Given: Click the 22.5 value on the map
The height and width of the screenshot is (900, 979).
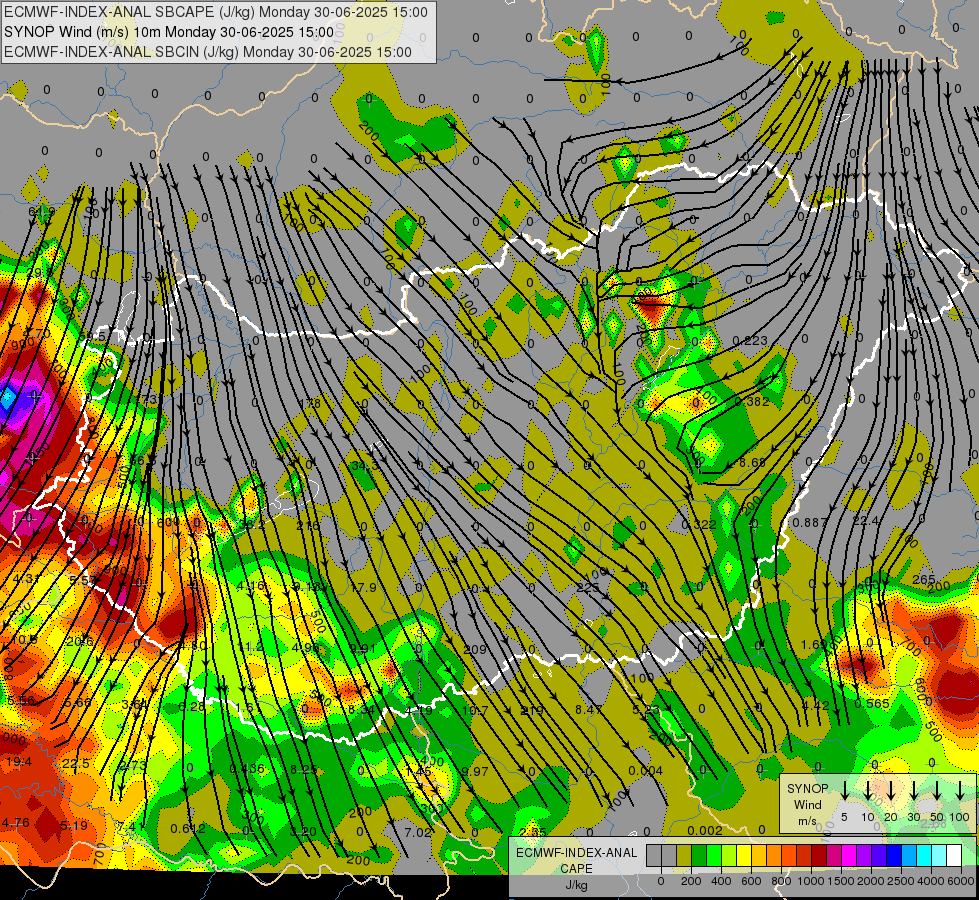Looking at the screenshot, I should (76, 763).
